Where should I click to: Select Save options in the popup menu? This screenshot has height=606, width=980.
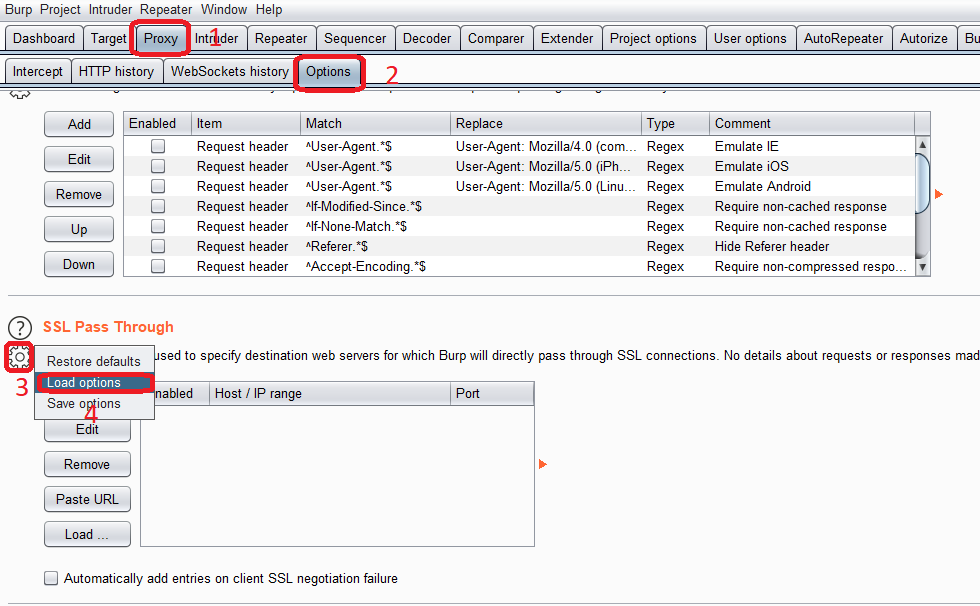click(x=84, y=404)
